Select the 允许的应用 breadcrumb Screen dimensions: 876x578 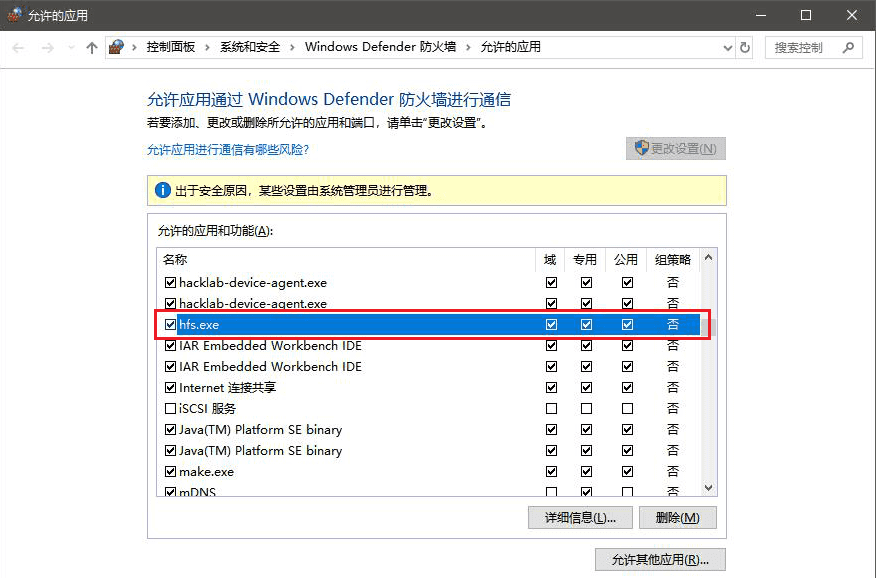511,47
